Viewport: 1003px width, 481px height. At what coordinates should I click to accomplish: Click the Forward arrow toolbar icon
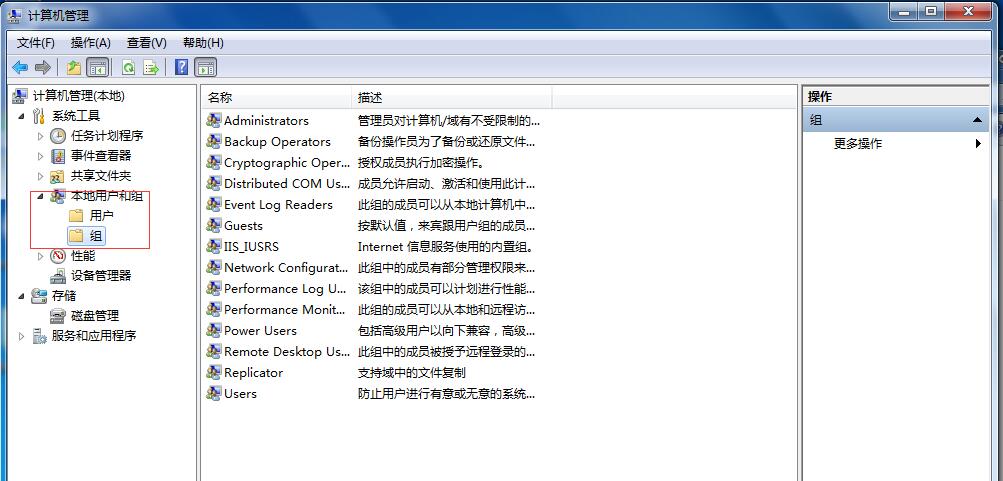click(43, 67)
